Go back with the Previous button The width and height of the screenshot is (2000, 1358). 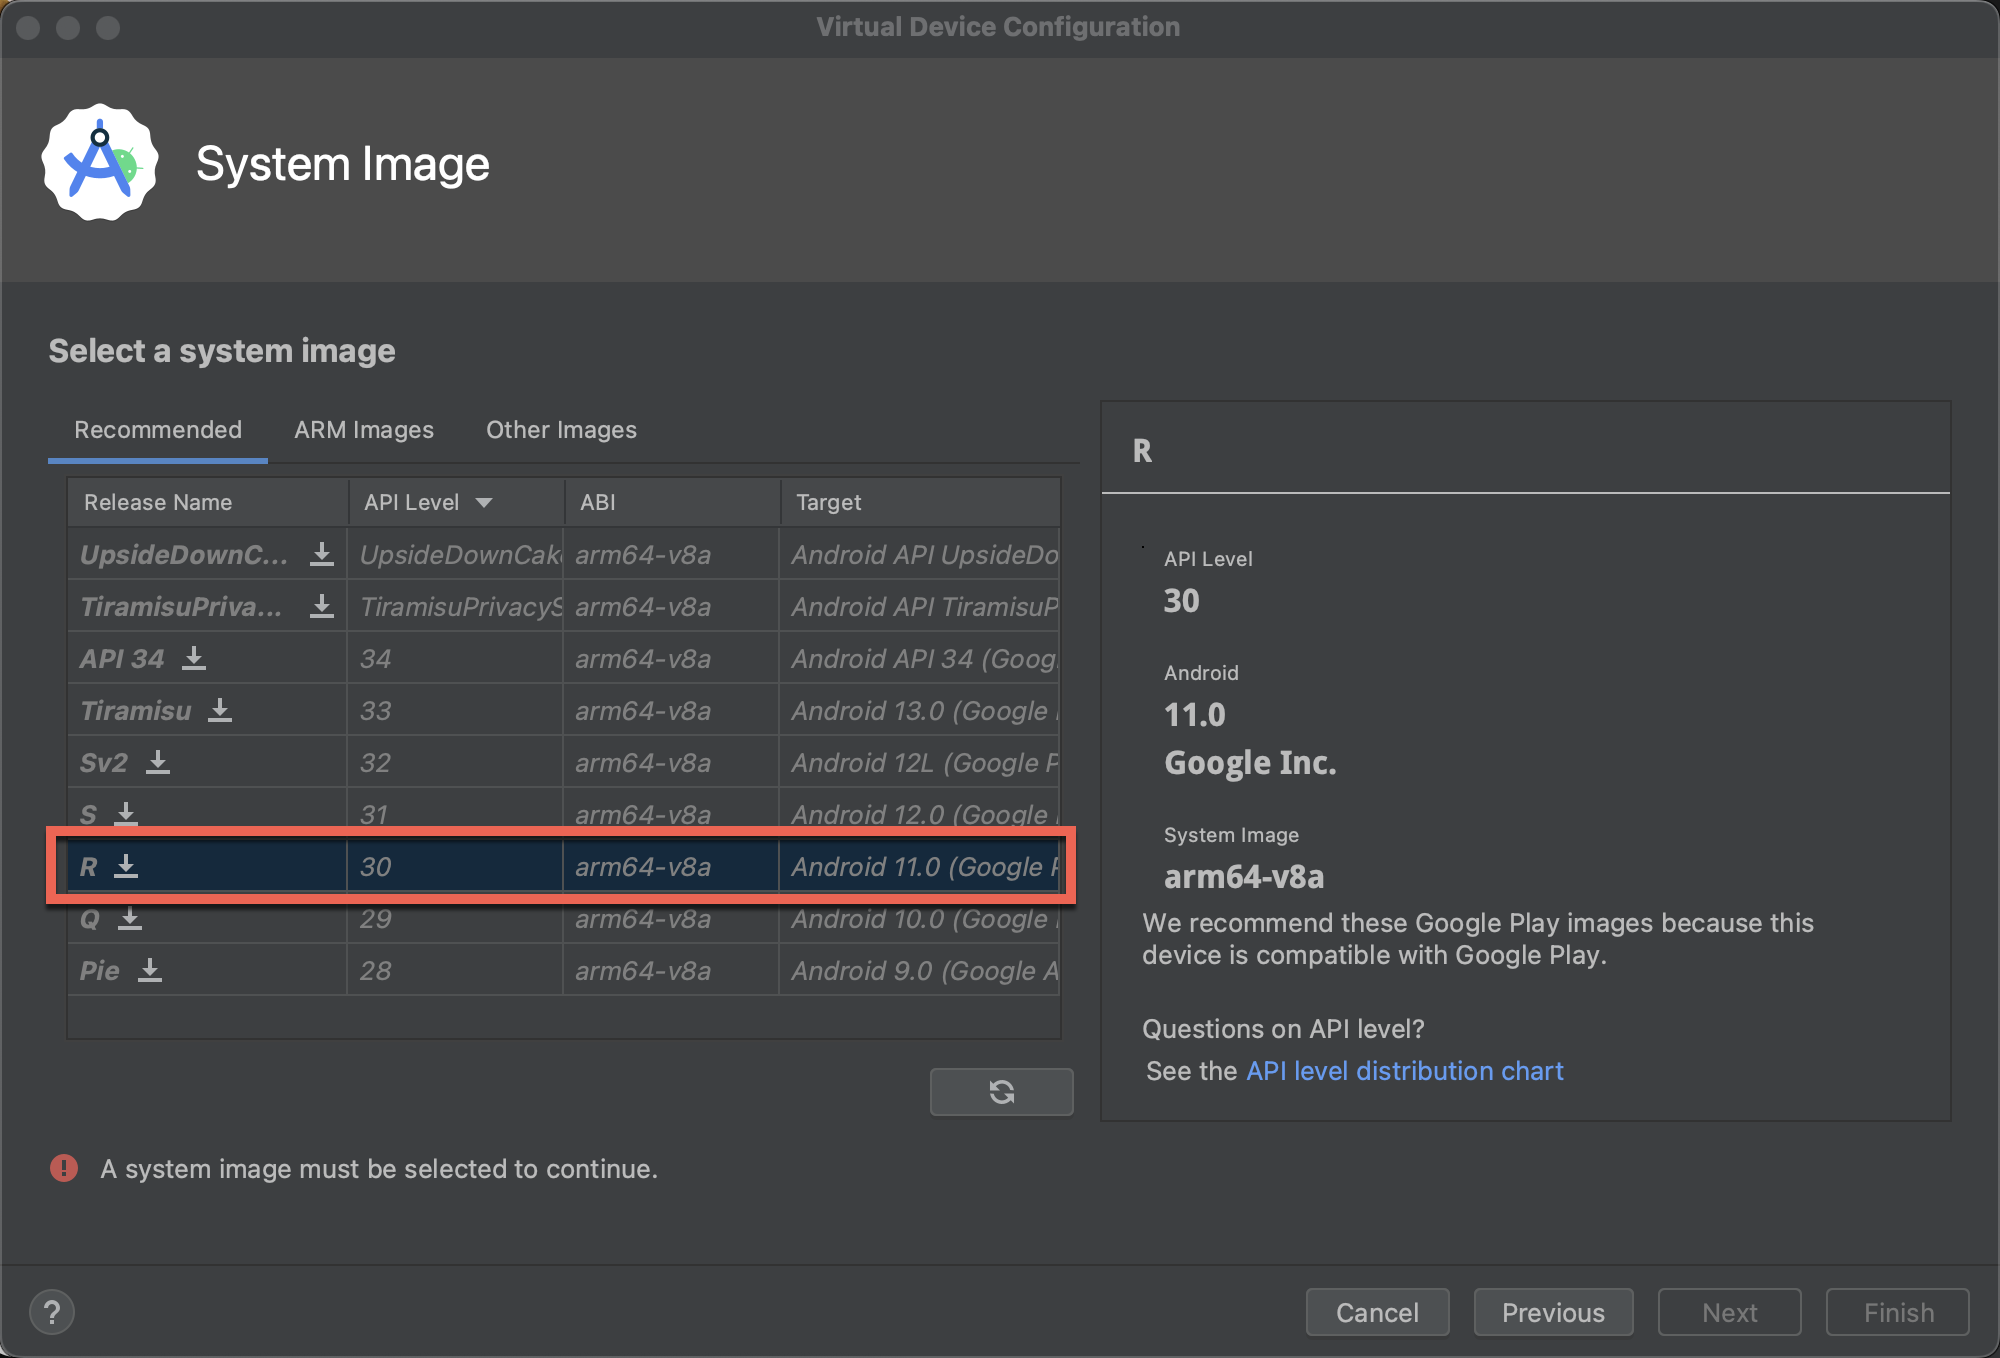(1553, 1312)
